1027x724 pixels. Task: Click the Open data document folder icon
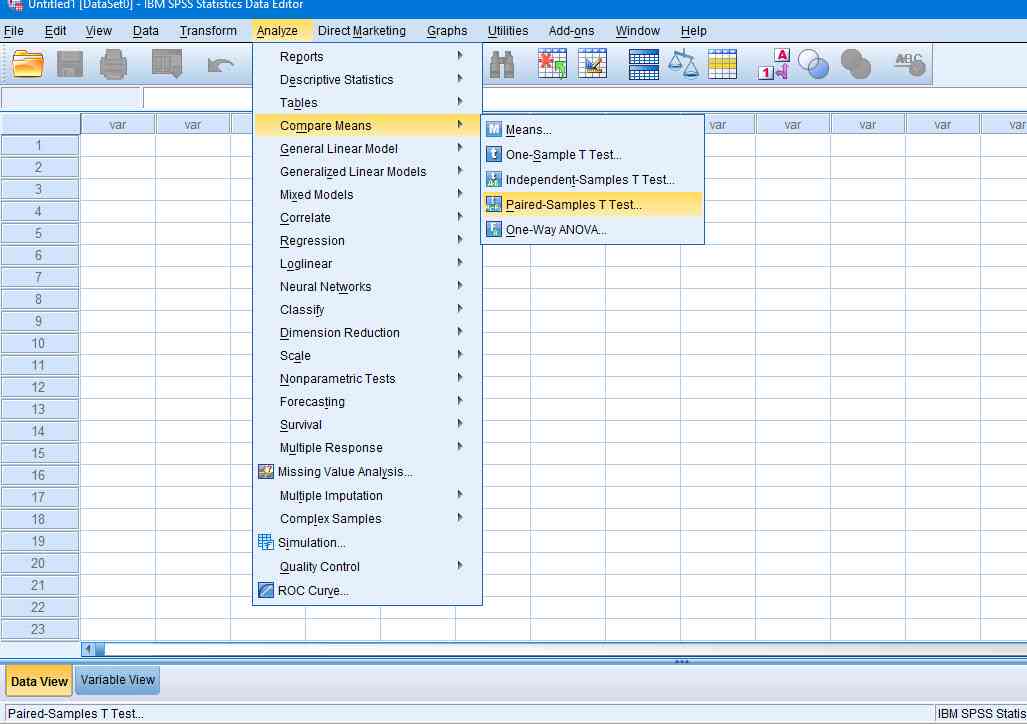[x=28, y=64]
